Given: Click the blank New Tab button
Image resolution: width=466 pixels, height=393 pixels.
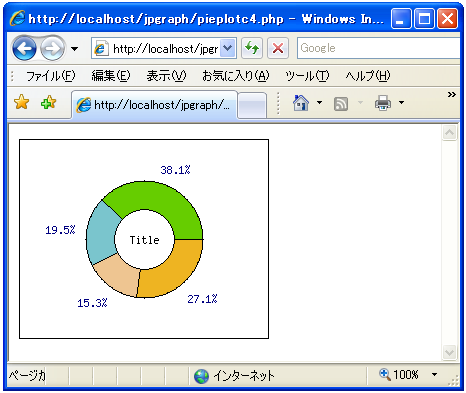Looking at the screenshot, I should click(x=252, y=105).
